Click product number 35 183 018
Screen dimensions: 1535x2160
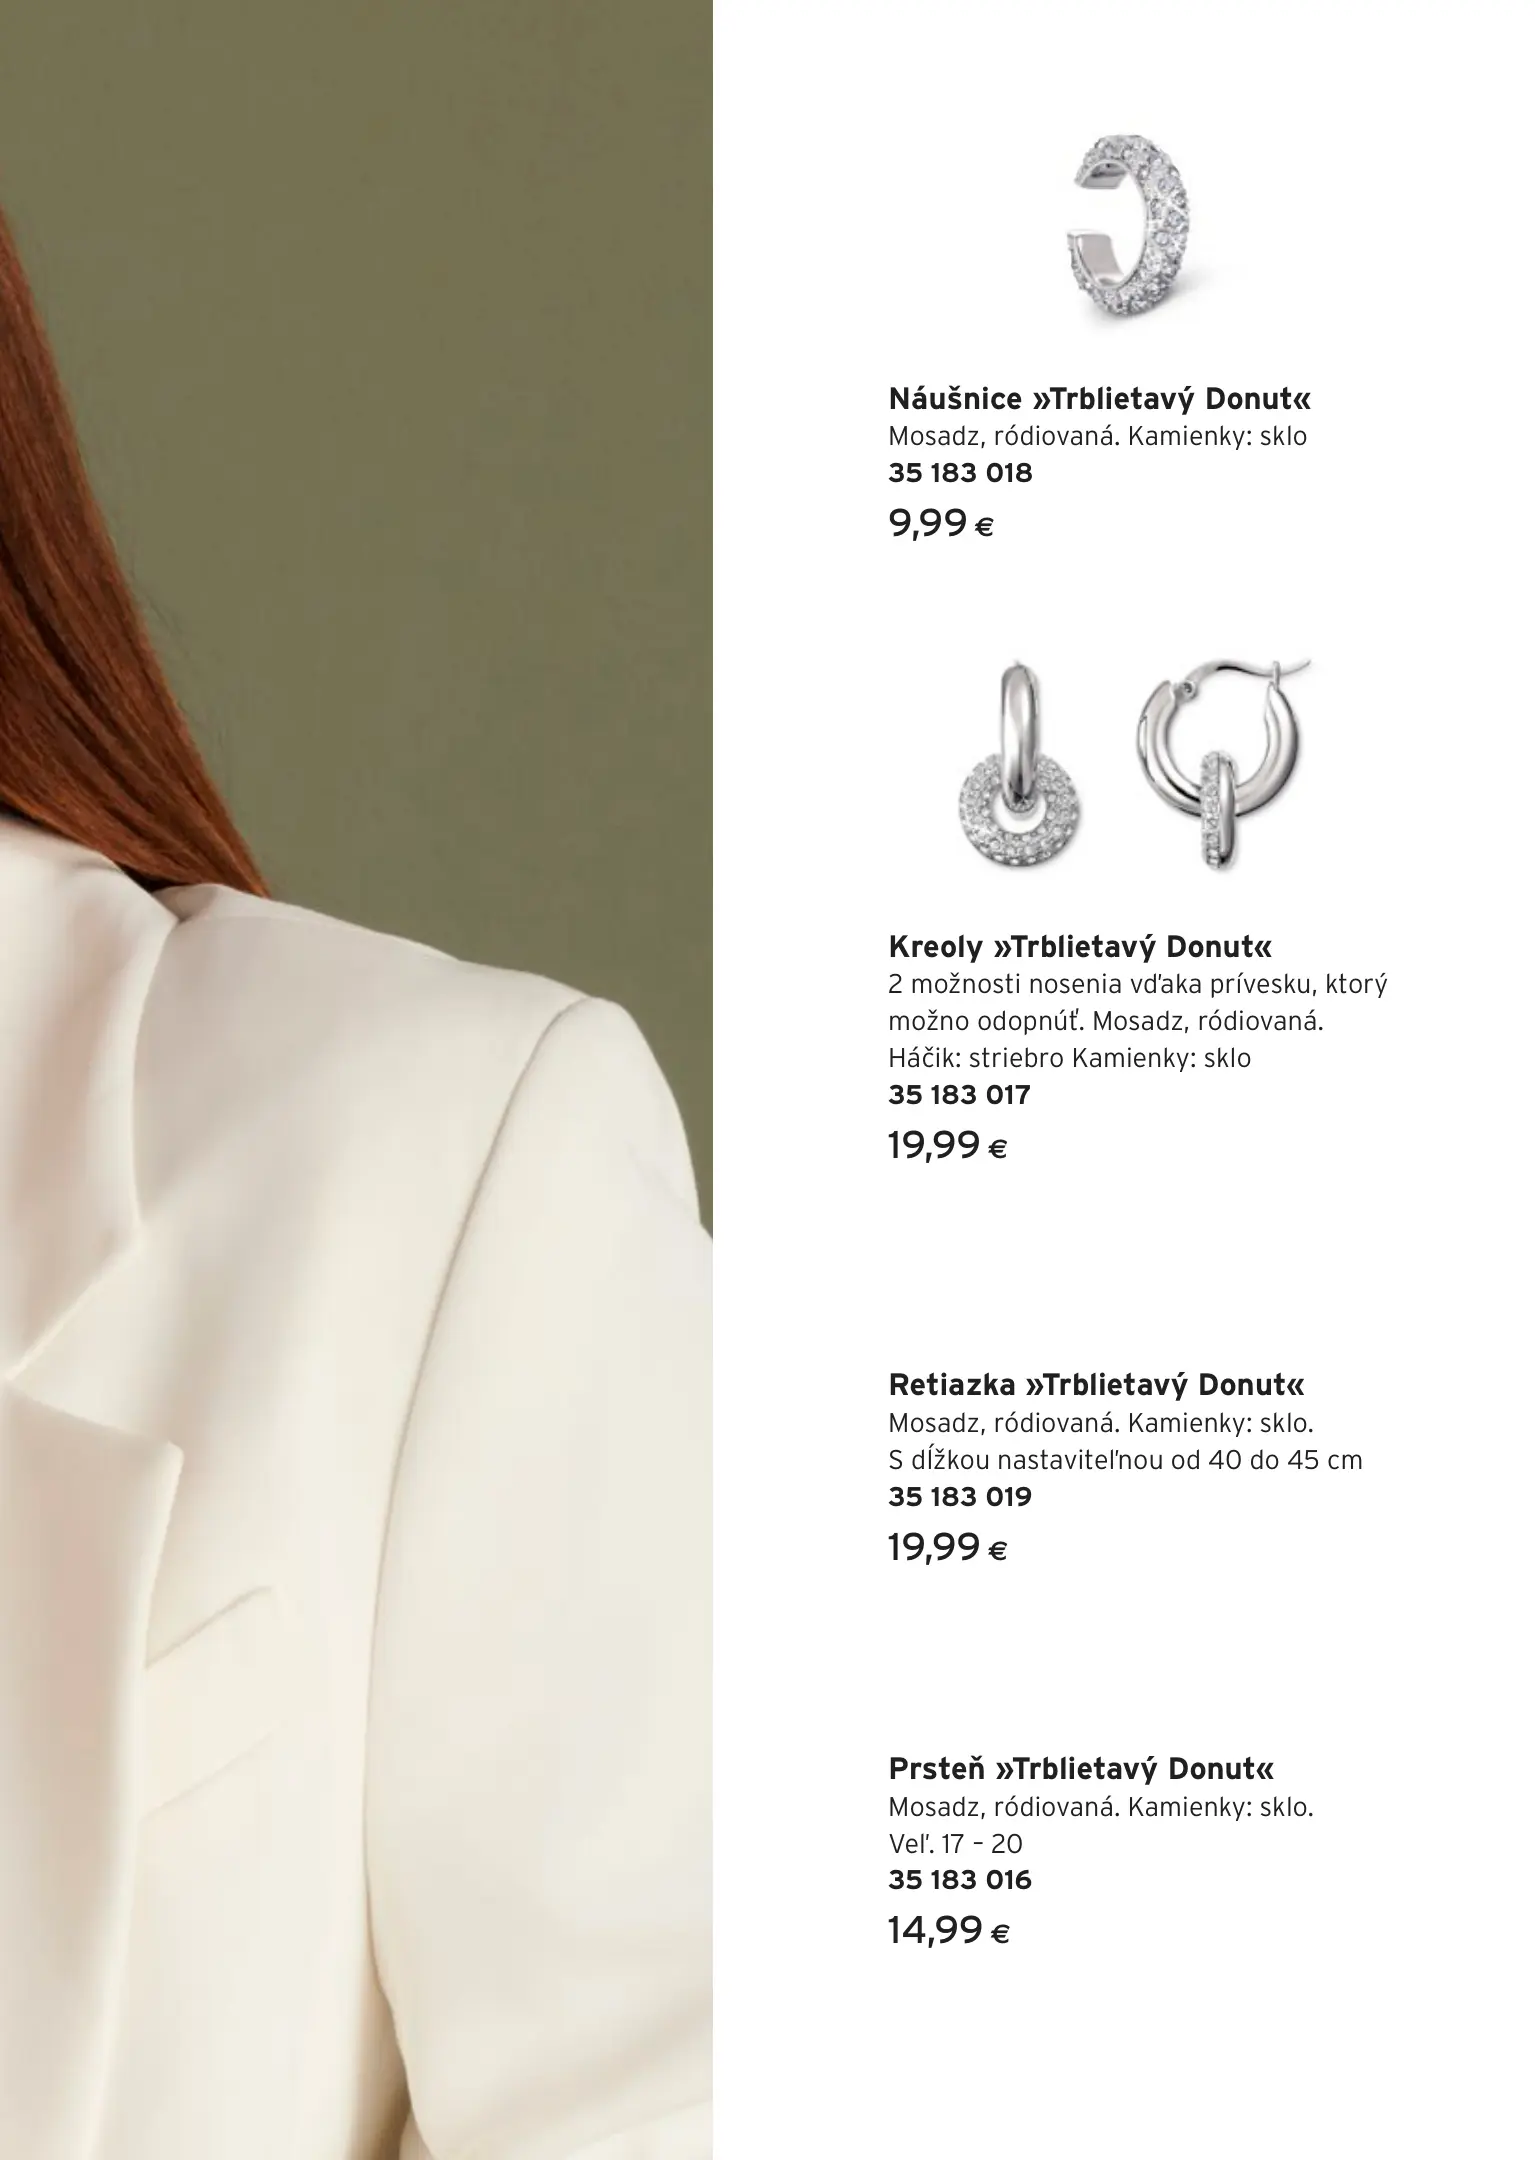pyautogui.click(x=960, y=473)
